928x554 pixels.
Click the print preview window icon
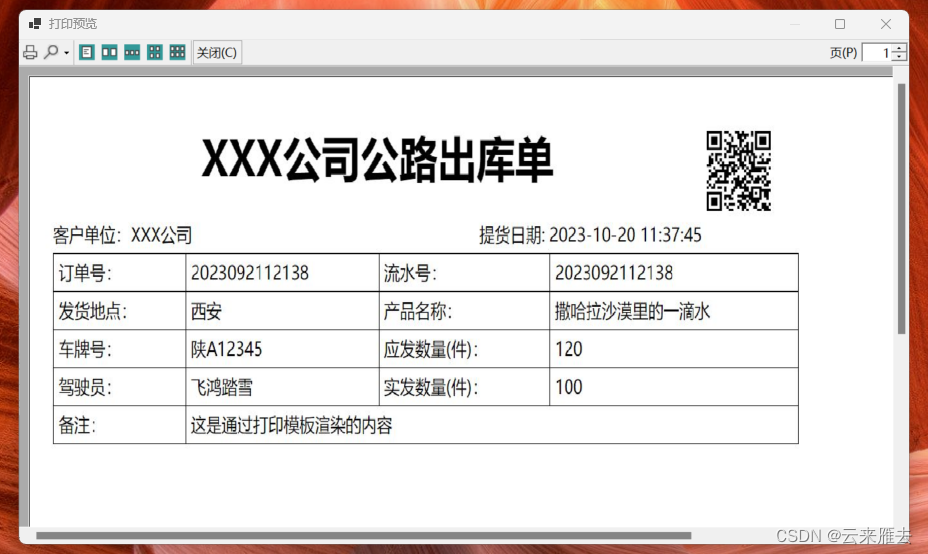pyautogui.click(x=35, y=24)
